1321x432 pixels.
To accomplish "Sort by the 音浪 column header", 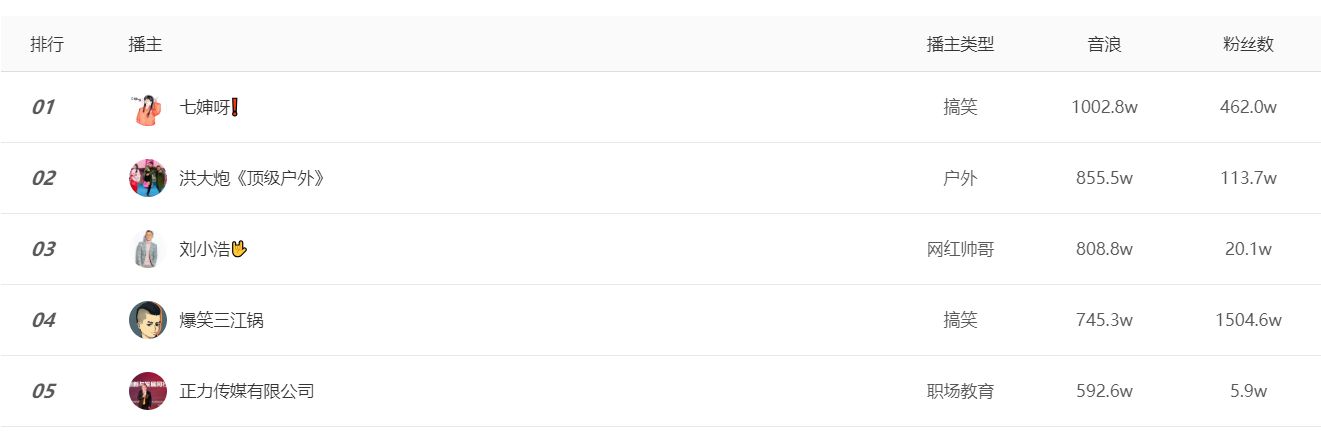I will (x=1104, y=44).
